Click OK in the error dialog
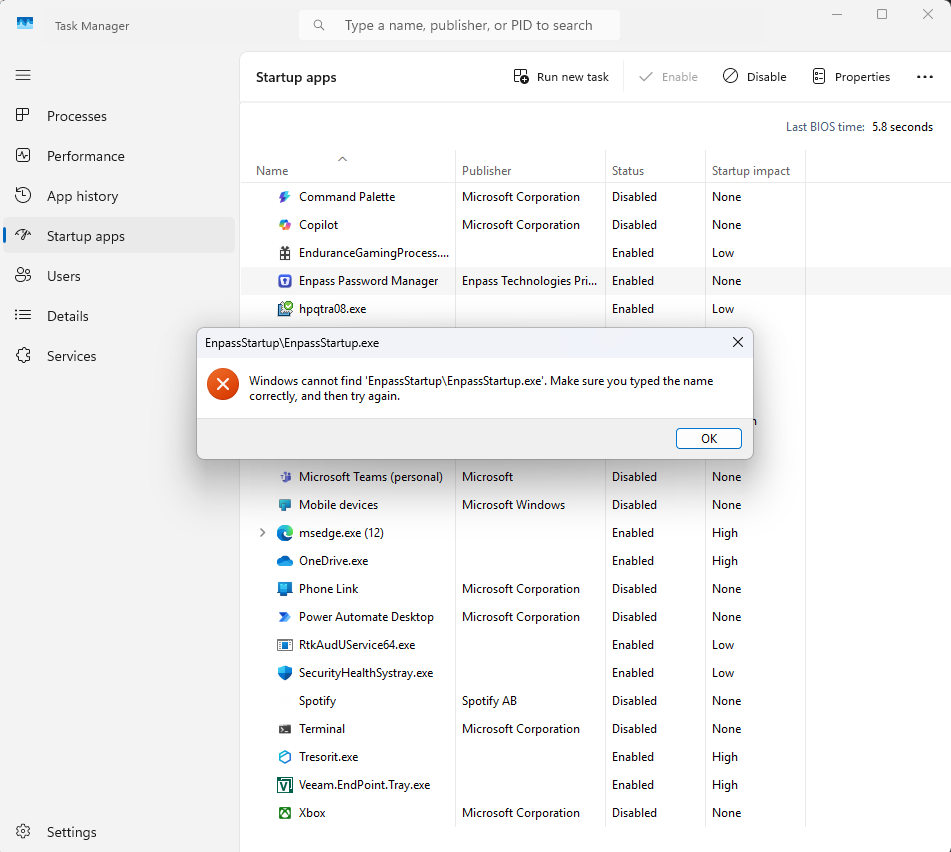 (x=708, y=438)
